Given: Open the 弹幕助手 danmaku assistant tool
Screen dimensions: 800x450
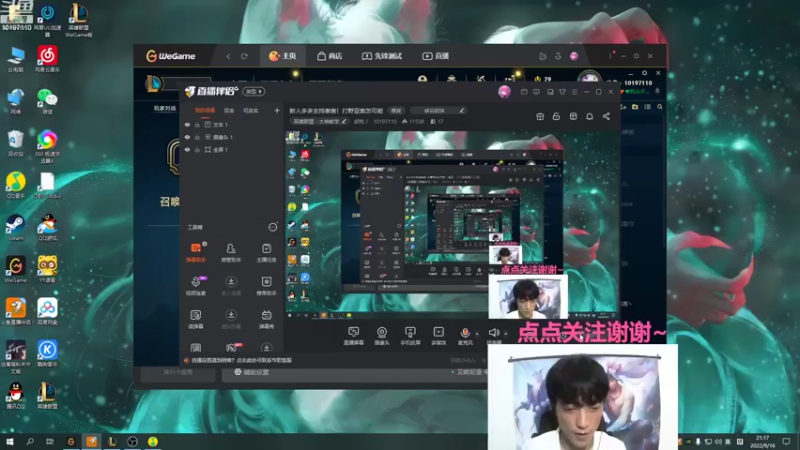Looking at the screenshot, I should coord(196,252).
